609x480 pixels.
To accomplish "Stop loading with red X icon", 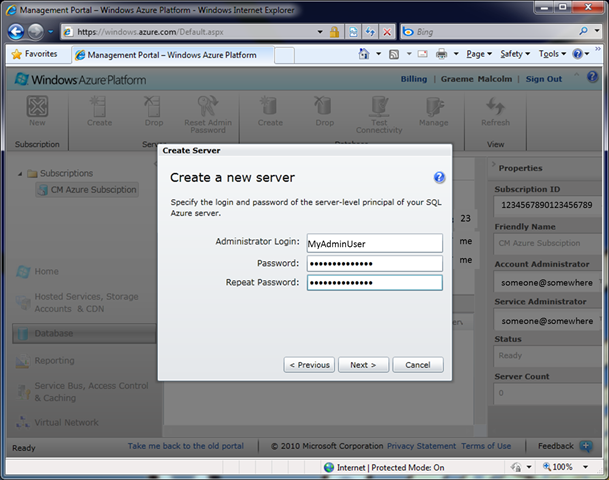I will click(x=387, y=32).
